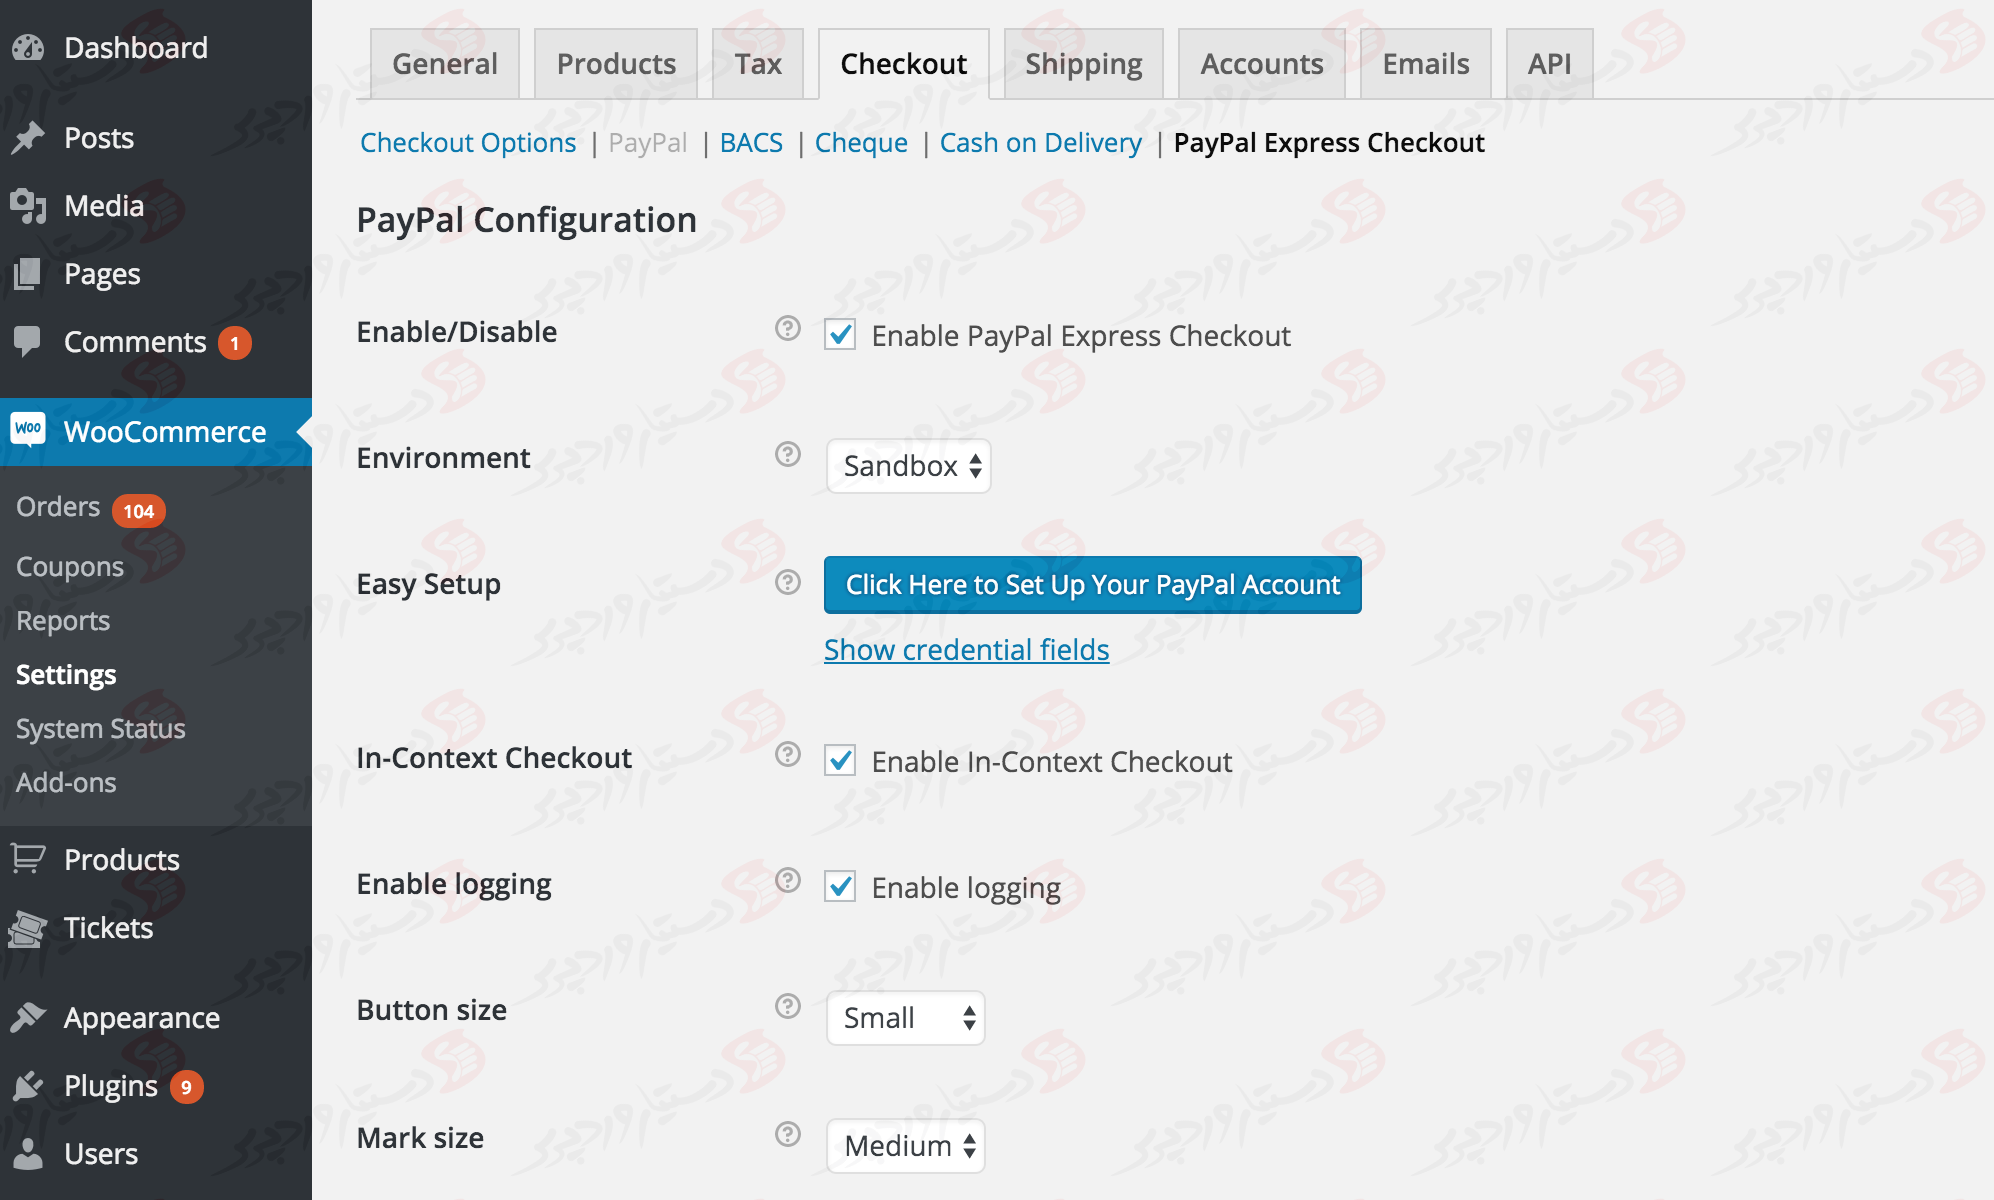
Task: Toggle Enable PayPal Express Checkout checkbox
Action: pos(839,335)
